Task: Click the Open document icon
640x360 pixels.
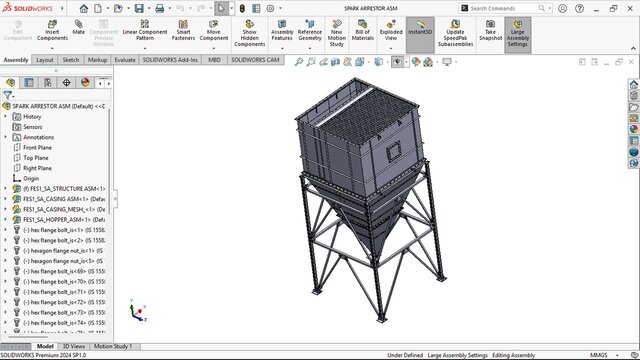Action: tap(118, 8)
